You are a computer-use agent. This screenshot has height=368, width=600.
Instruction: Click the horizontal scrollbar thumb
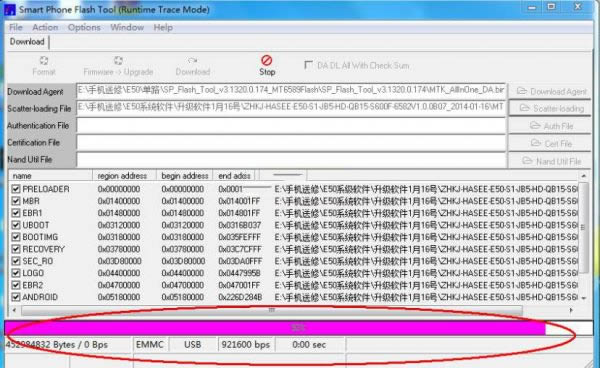(x=272, y=310)
